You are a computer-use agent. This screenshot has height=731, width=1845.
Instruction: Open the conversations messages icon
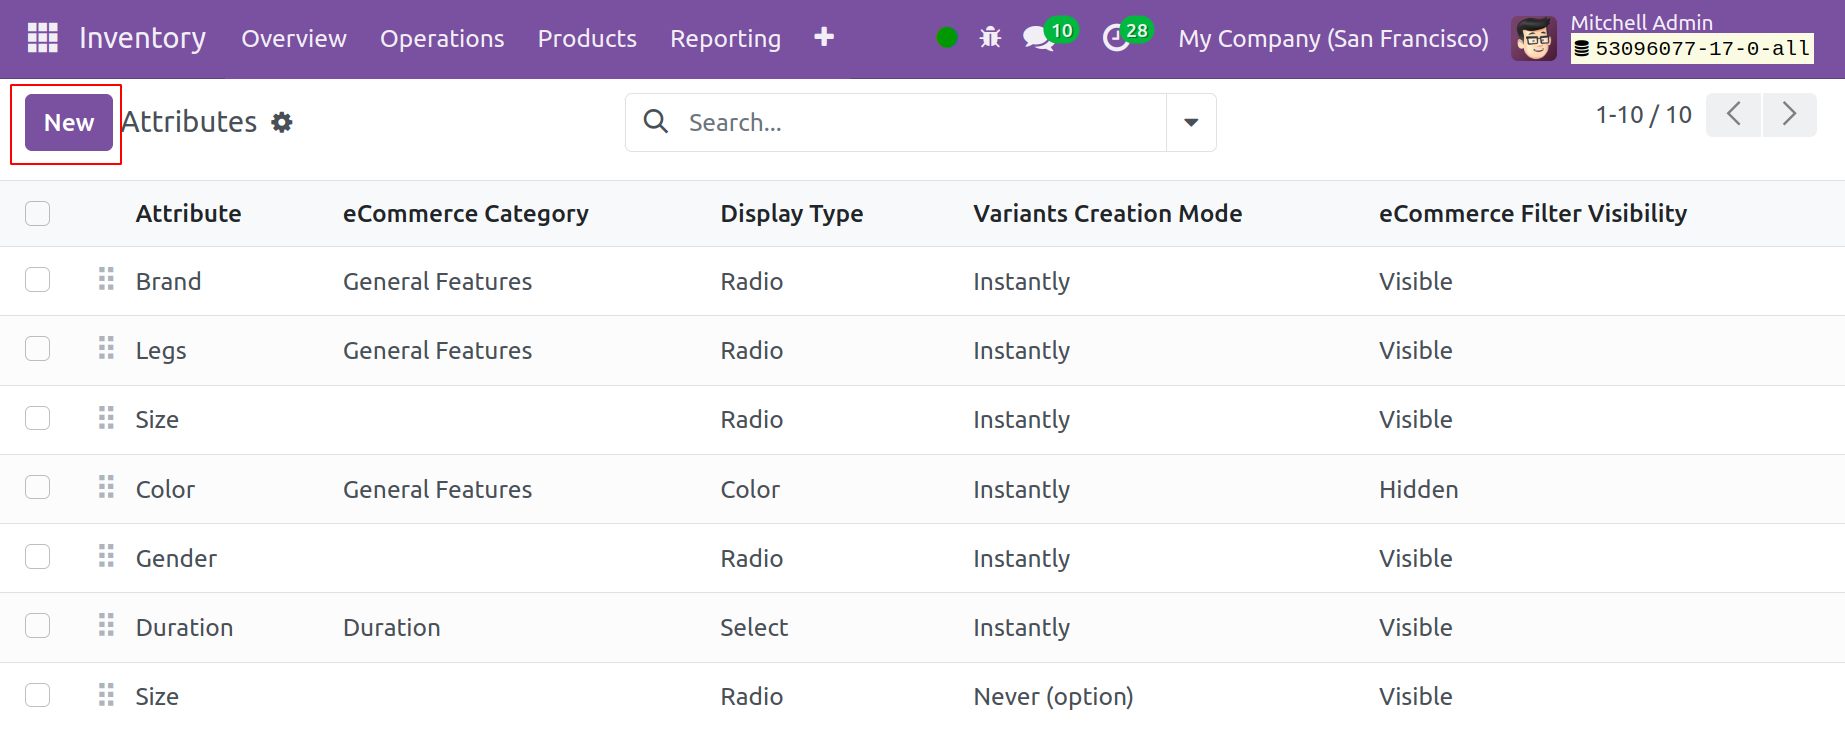(x=1039, y=39)
